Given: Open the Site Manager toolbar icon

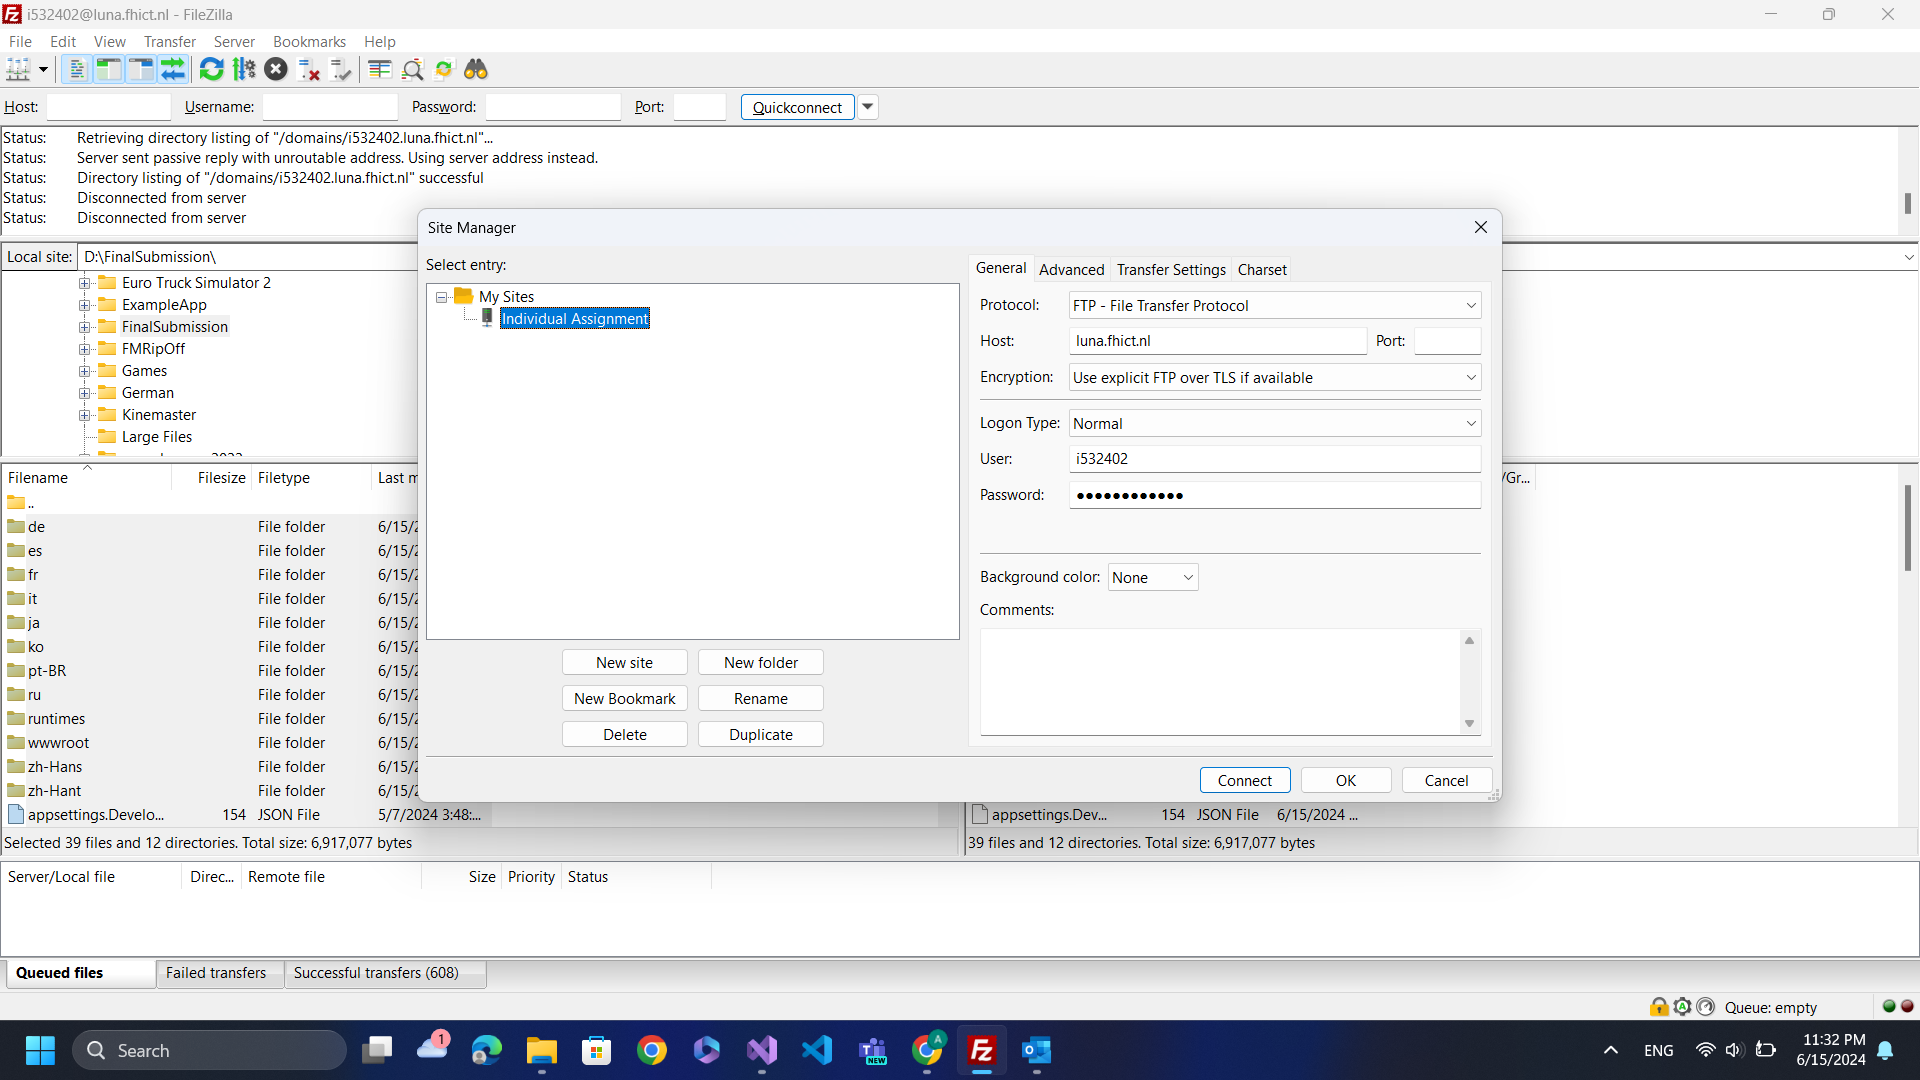Looking at the screenshot, I should tap(18, 69).
